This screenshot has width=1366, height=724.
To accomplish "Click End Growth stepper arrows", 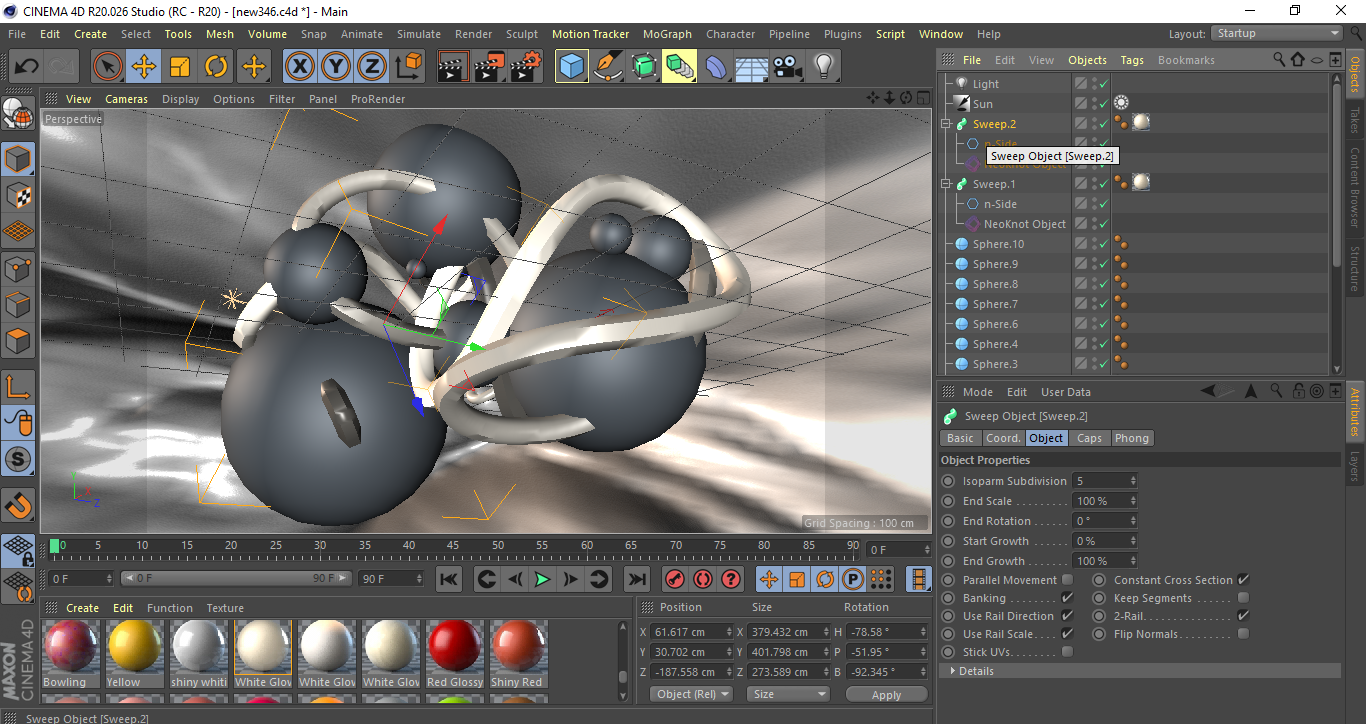I will click(1133, 561).
